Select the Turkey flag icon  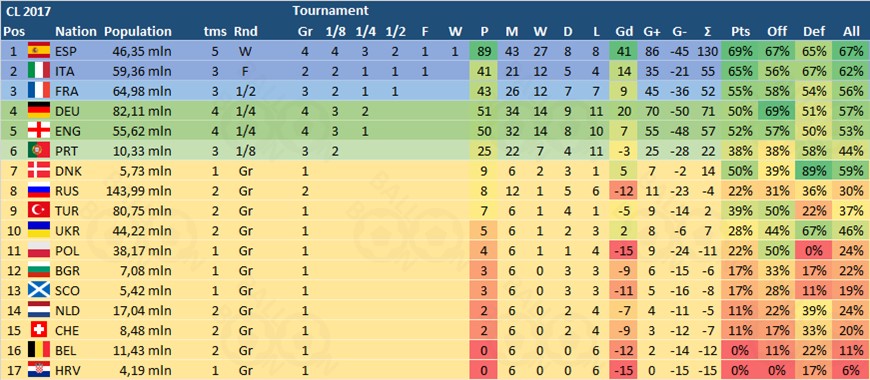[39, 211]
